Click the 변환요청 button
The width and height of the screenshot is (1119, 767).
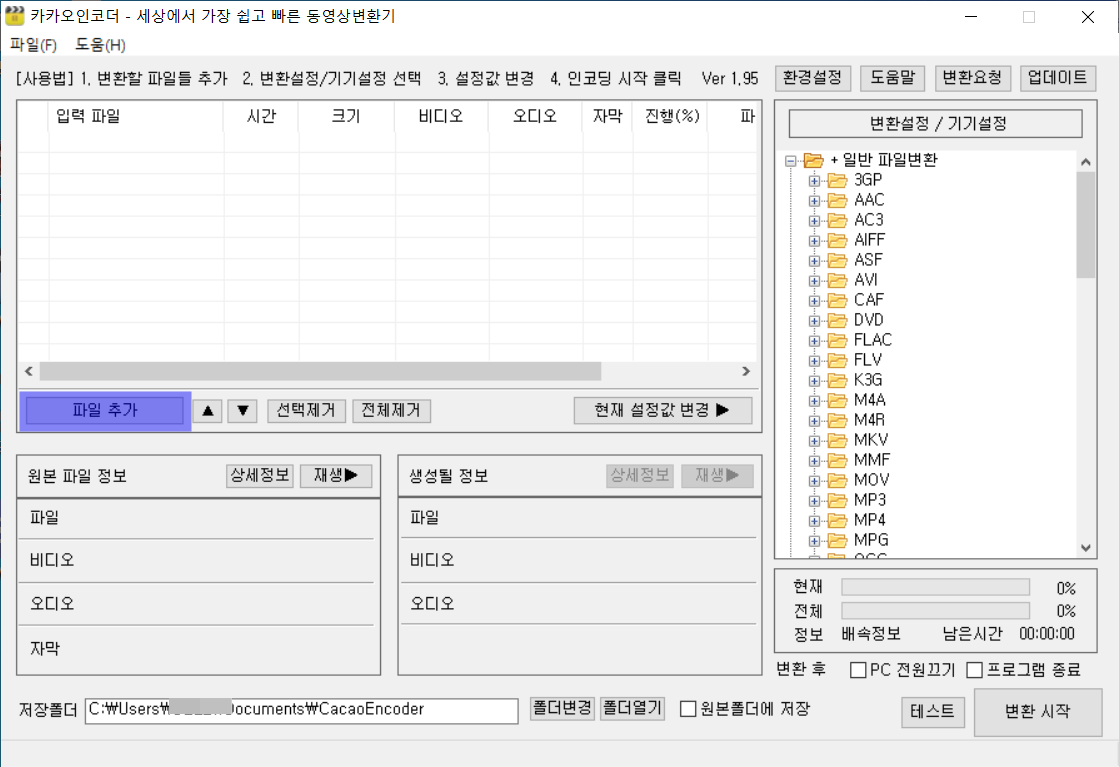tap(972, 77)
